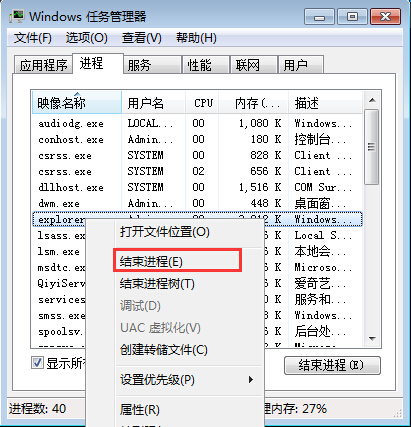Click the Local S... description cell
The width and height of the screenshot is (411, 427).
click(x=323, y=235)
